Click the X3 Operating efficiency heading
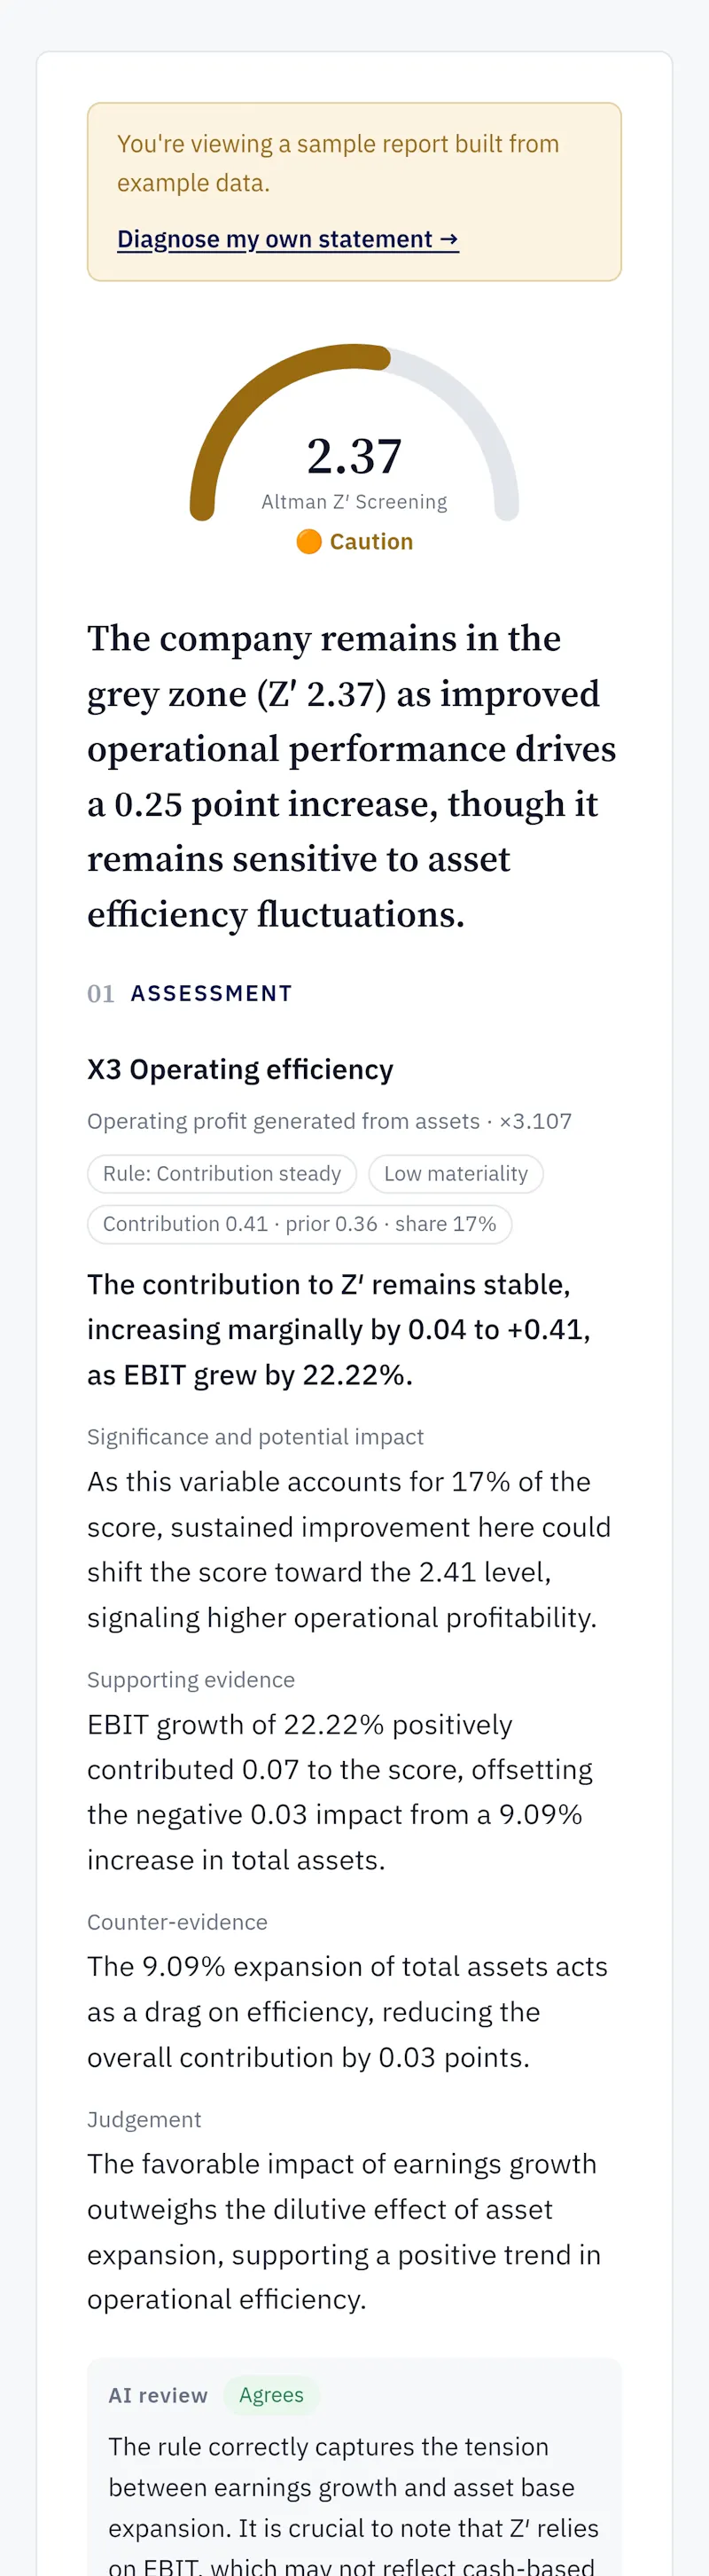Image resolution: width=709 pixels, height=2576 pixels. [x=240, y=1069]
